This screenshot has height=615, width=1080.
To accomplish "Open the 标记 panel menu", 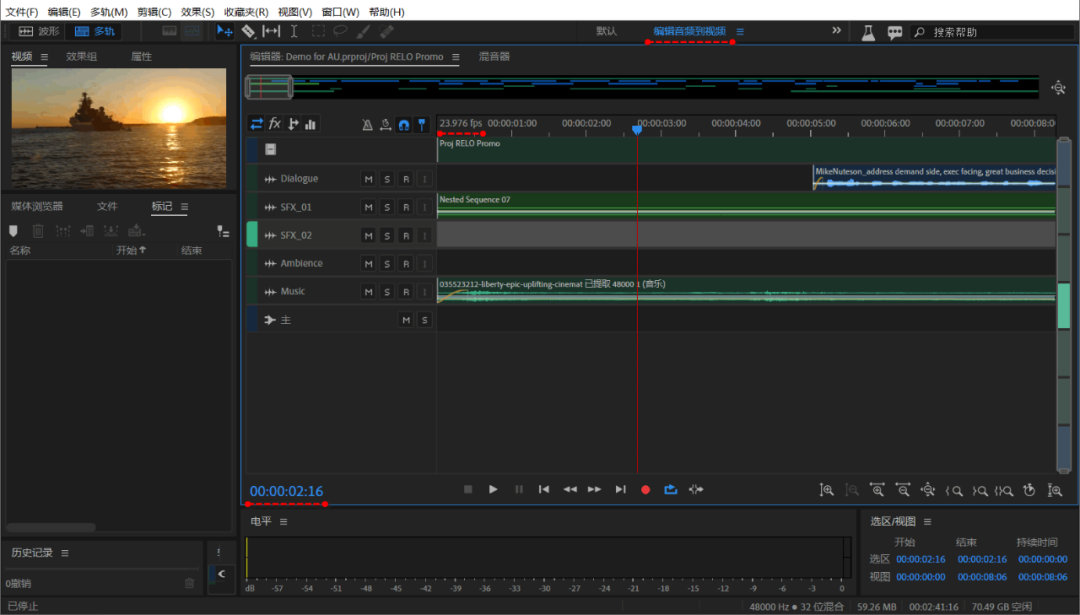I will (184, 207).
